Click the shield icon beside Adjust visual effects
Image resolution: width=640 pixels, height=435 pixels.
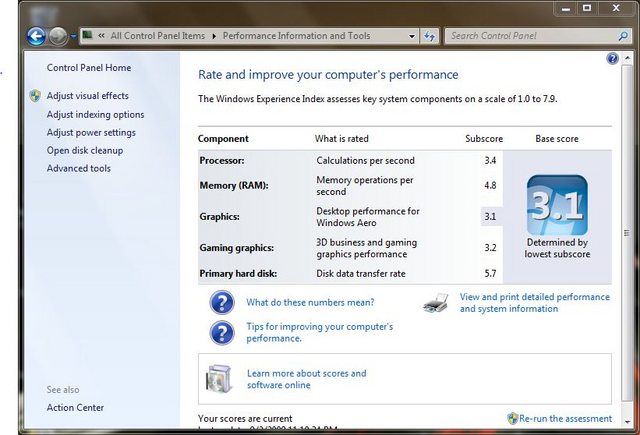36,96
